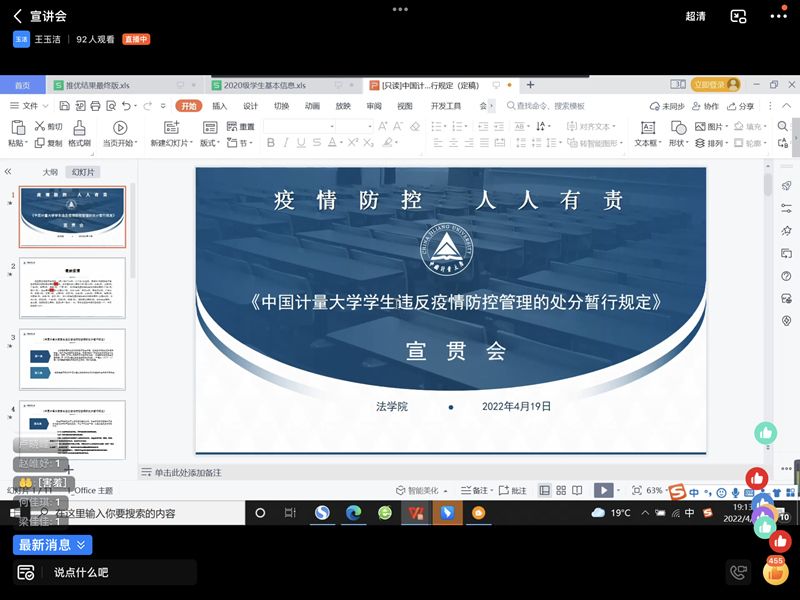
Task: Select the 切换 ribbon tab
Action: tap(281, 106)
